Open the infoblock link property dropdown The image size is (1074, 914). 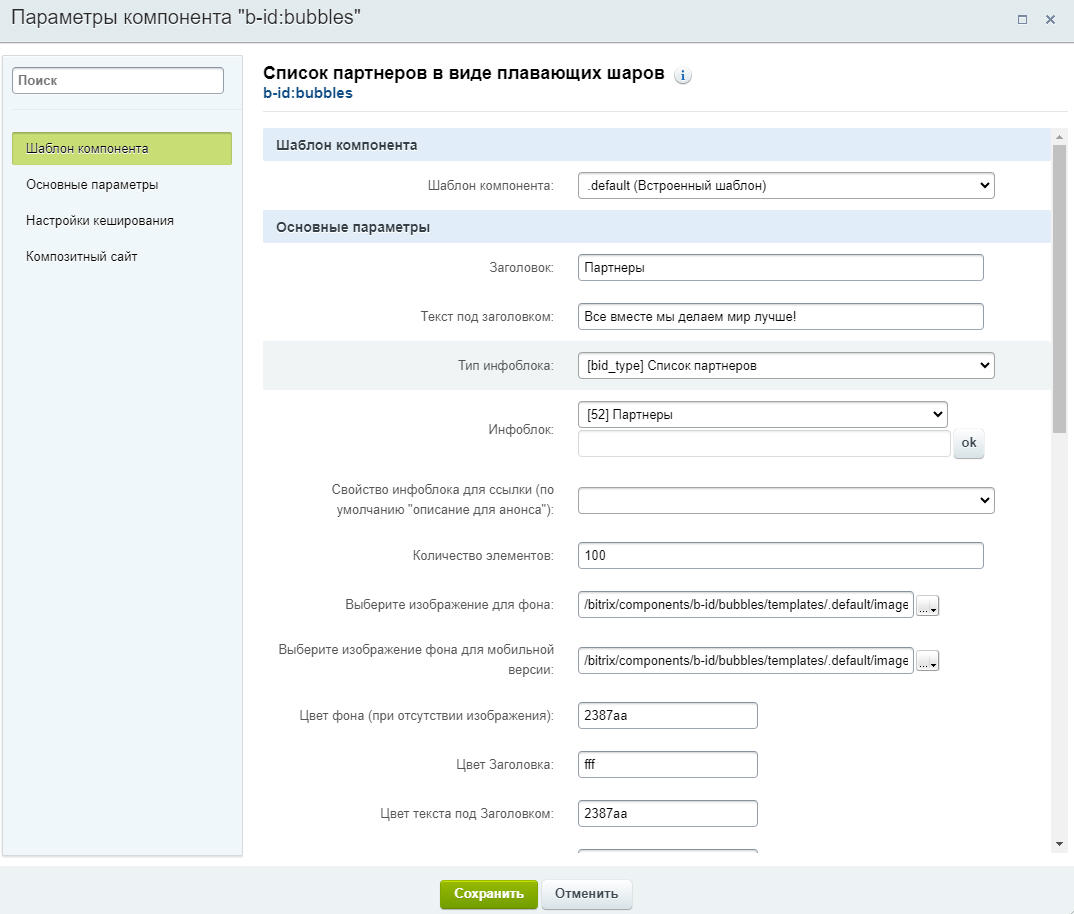pos(786,500)
